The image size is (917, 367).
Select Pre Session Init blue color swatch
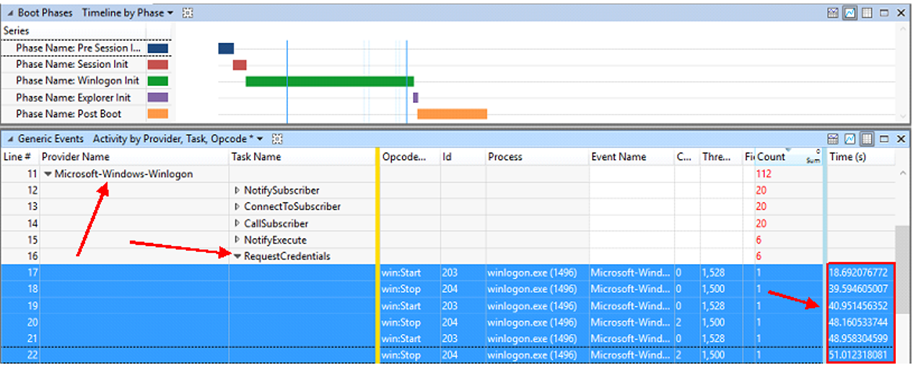pyautogui.click(x=158, y=49)
